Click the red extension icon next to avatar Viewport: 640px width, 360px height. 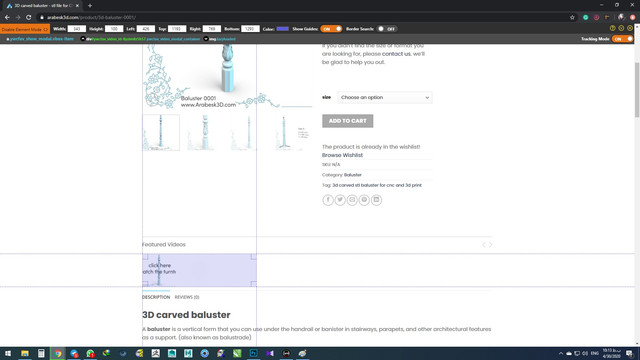[x=633, y=17]
